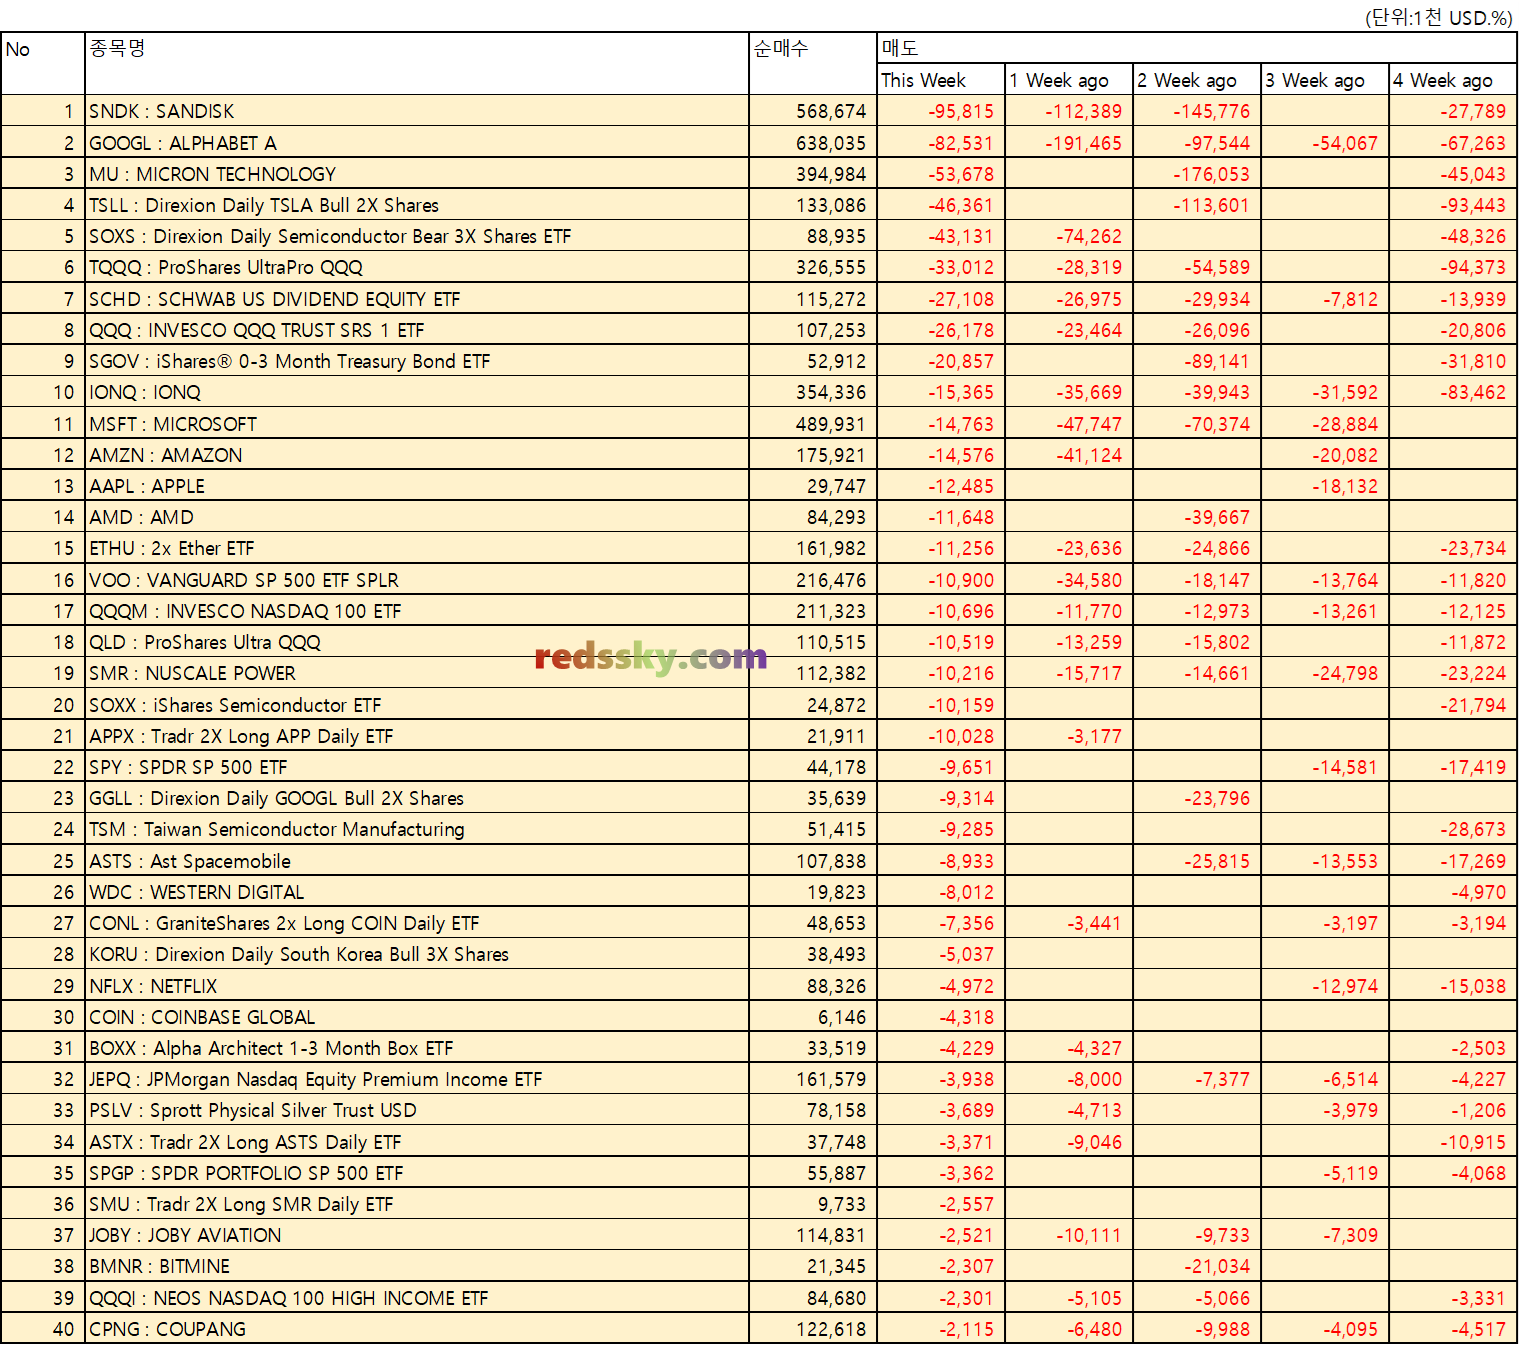Screen dimensions: 1519x1345
Task: Click 2 Week ago value -176,053
Action: click(1212, 174)
